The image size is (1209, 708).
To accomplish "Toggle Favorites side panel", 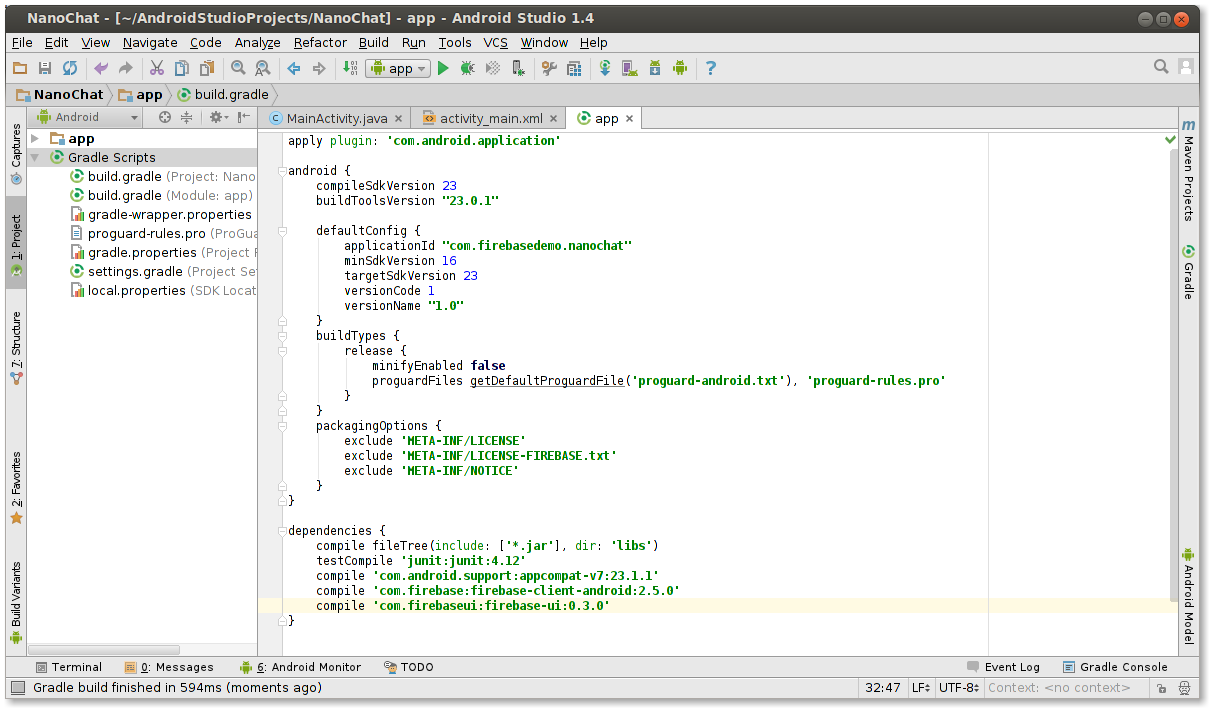I will click(x=16, y=488).
